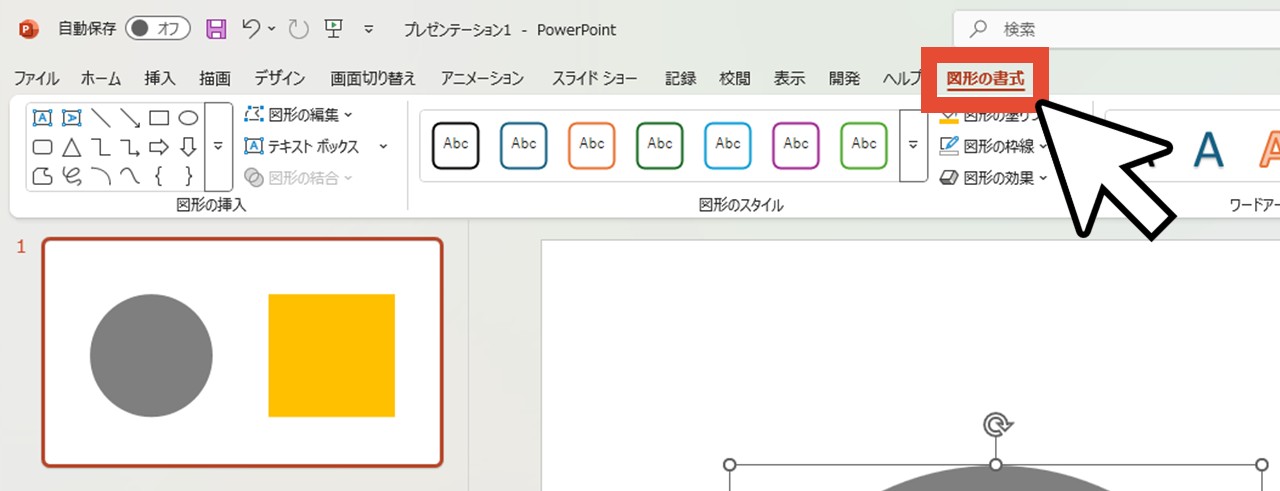Click the purple Save icon

tap(215, 29)
